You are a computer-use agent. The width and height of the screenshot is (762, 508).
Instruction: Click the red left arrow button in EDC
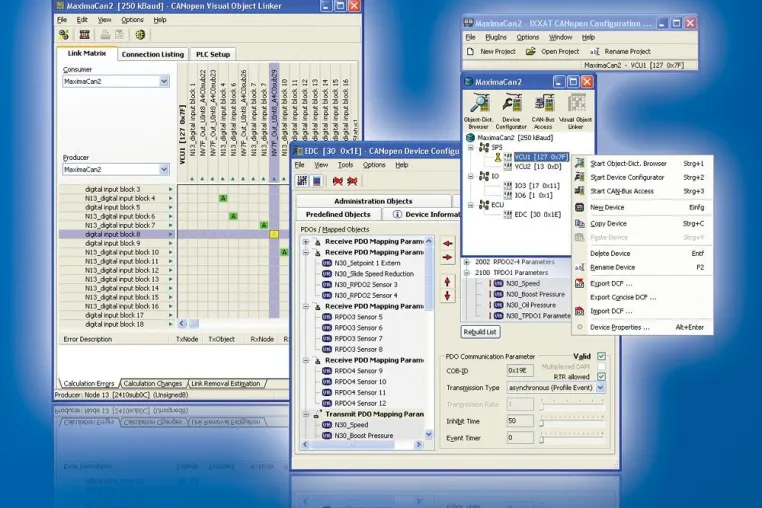(448, 243)
